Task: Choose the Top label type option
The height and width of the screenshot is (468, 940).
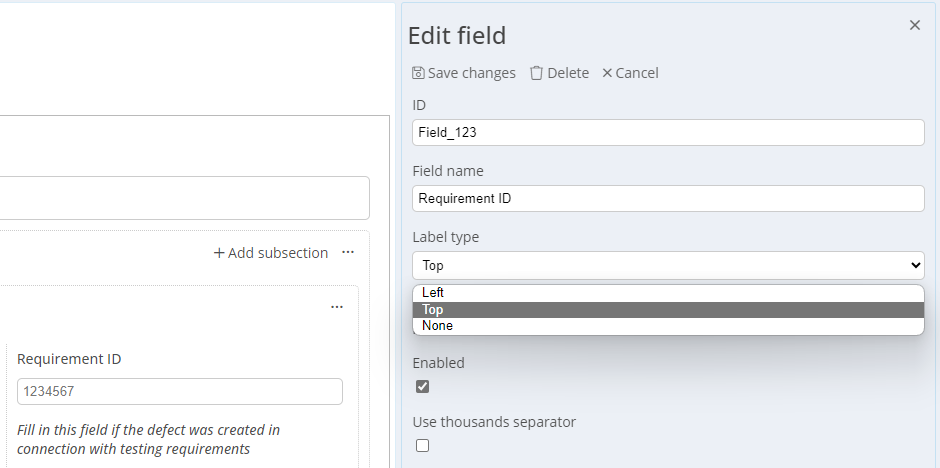Action: tap(668, 310)
